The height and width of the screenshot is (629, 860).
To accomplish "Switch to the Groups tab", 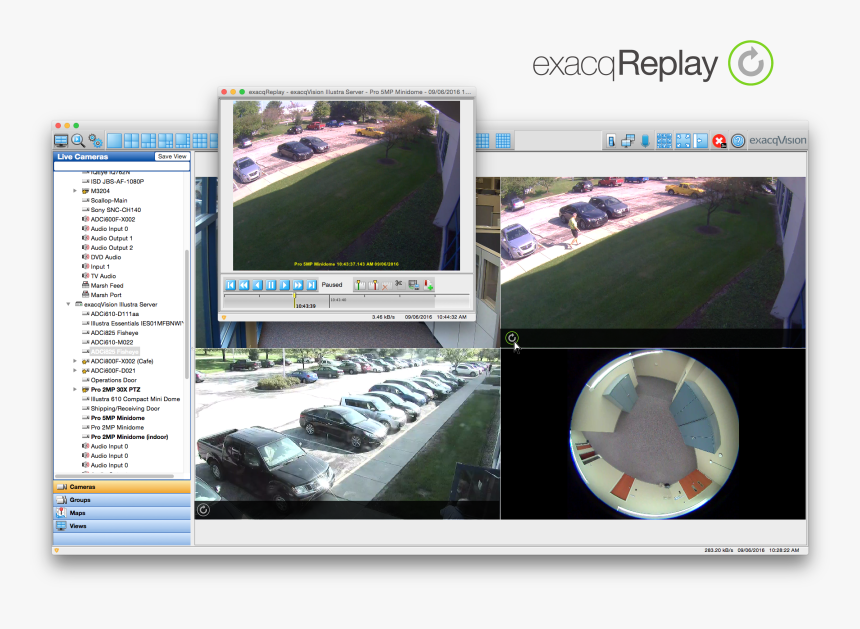I will tap(122, 500).
